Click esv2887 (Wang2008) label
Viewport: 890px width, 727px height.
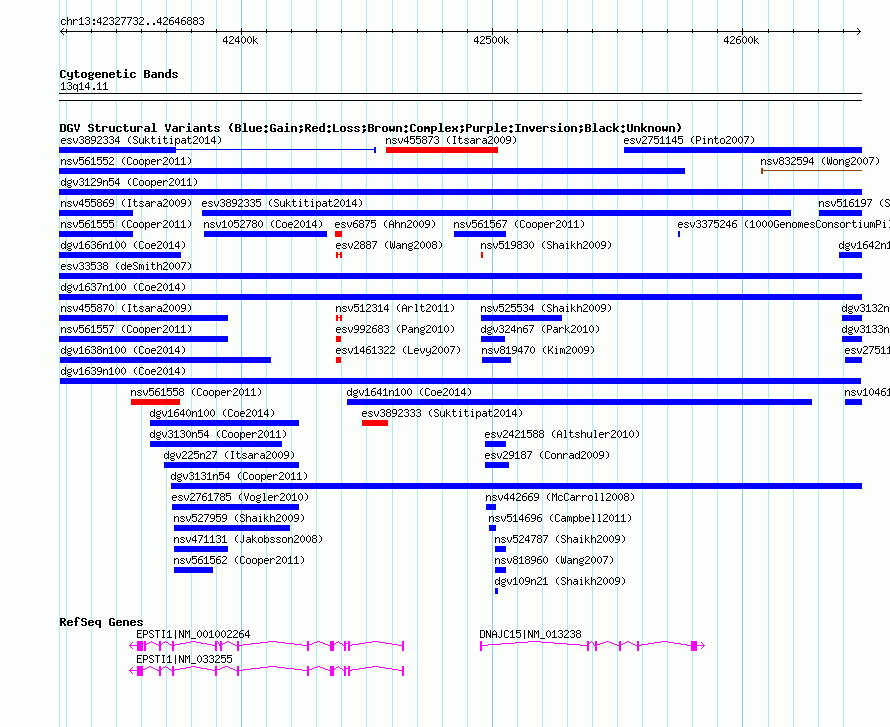point(389,245)
